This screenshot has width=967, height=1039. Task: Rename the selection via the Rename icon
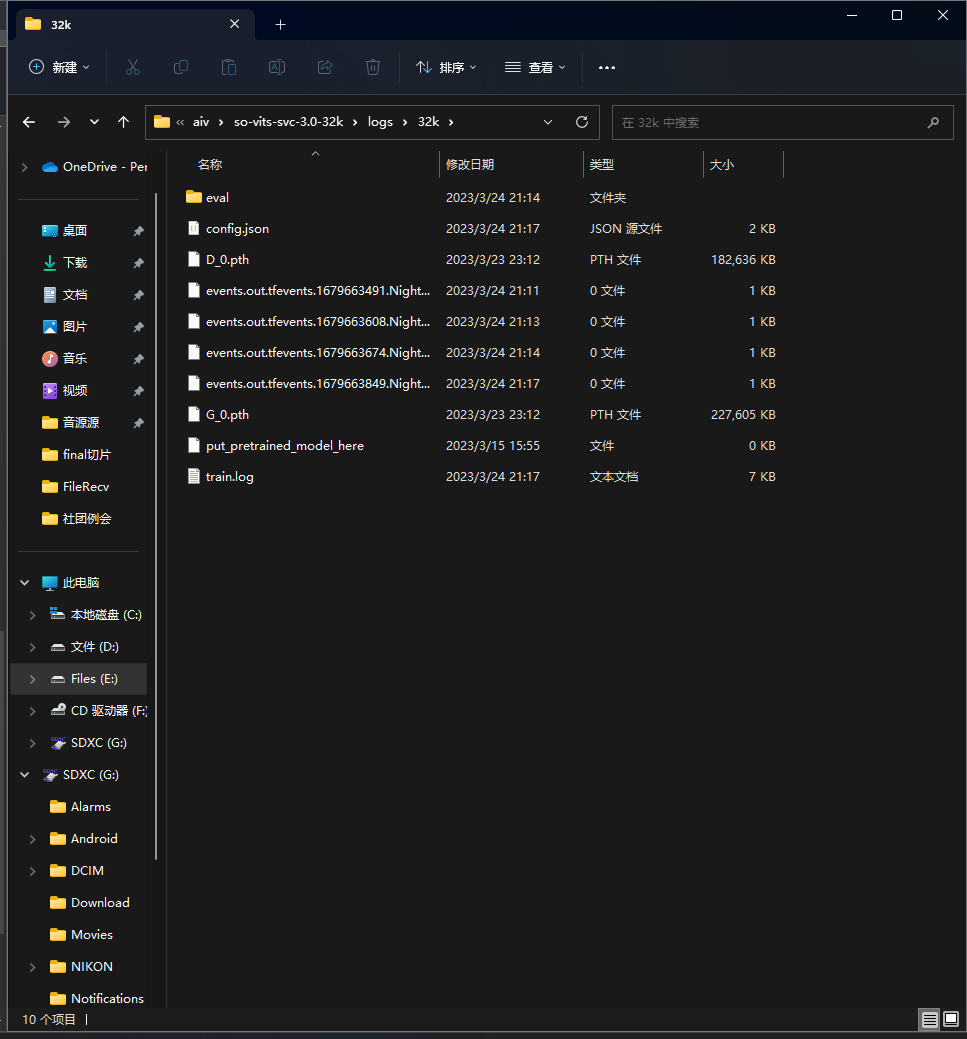point(276,67)
